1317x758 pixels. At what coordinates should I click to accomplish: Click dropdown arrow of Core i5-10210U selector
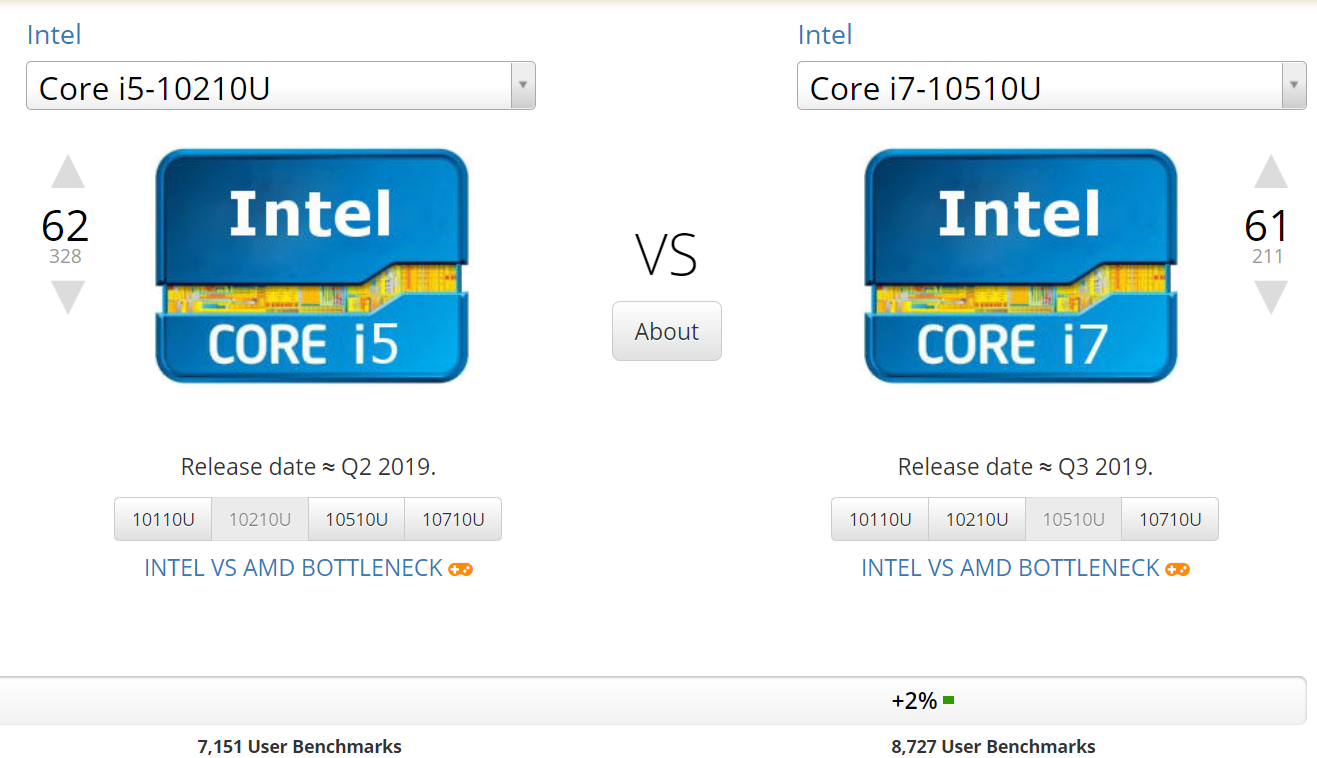[523, 86]
